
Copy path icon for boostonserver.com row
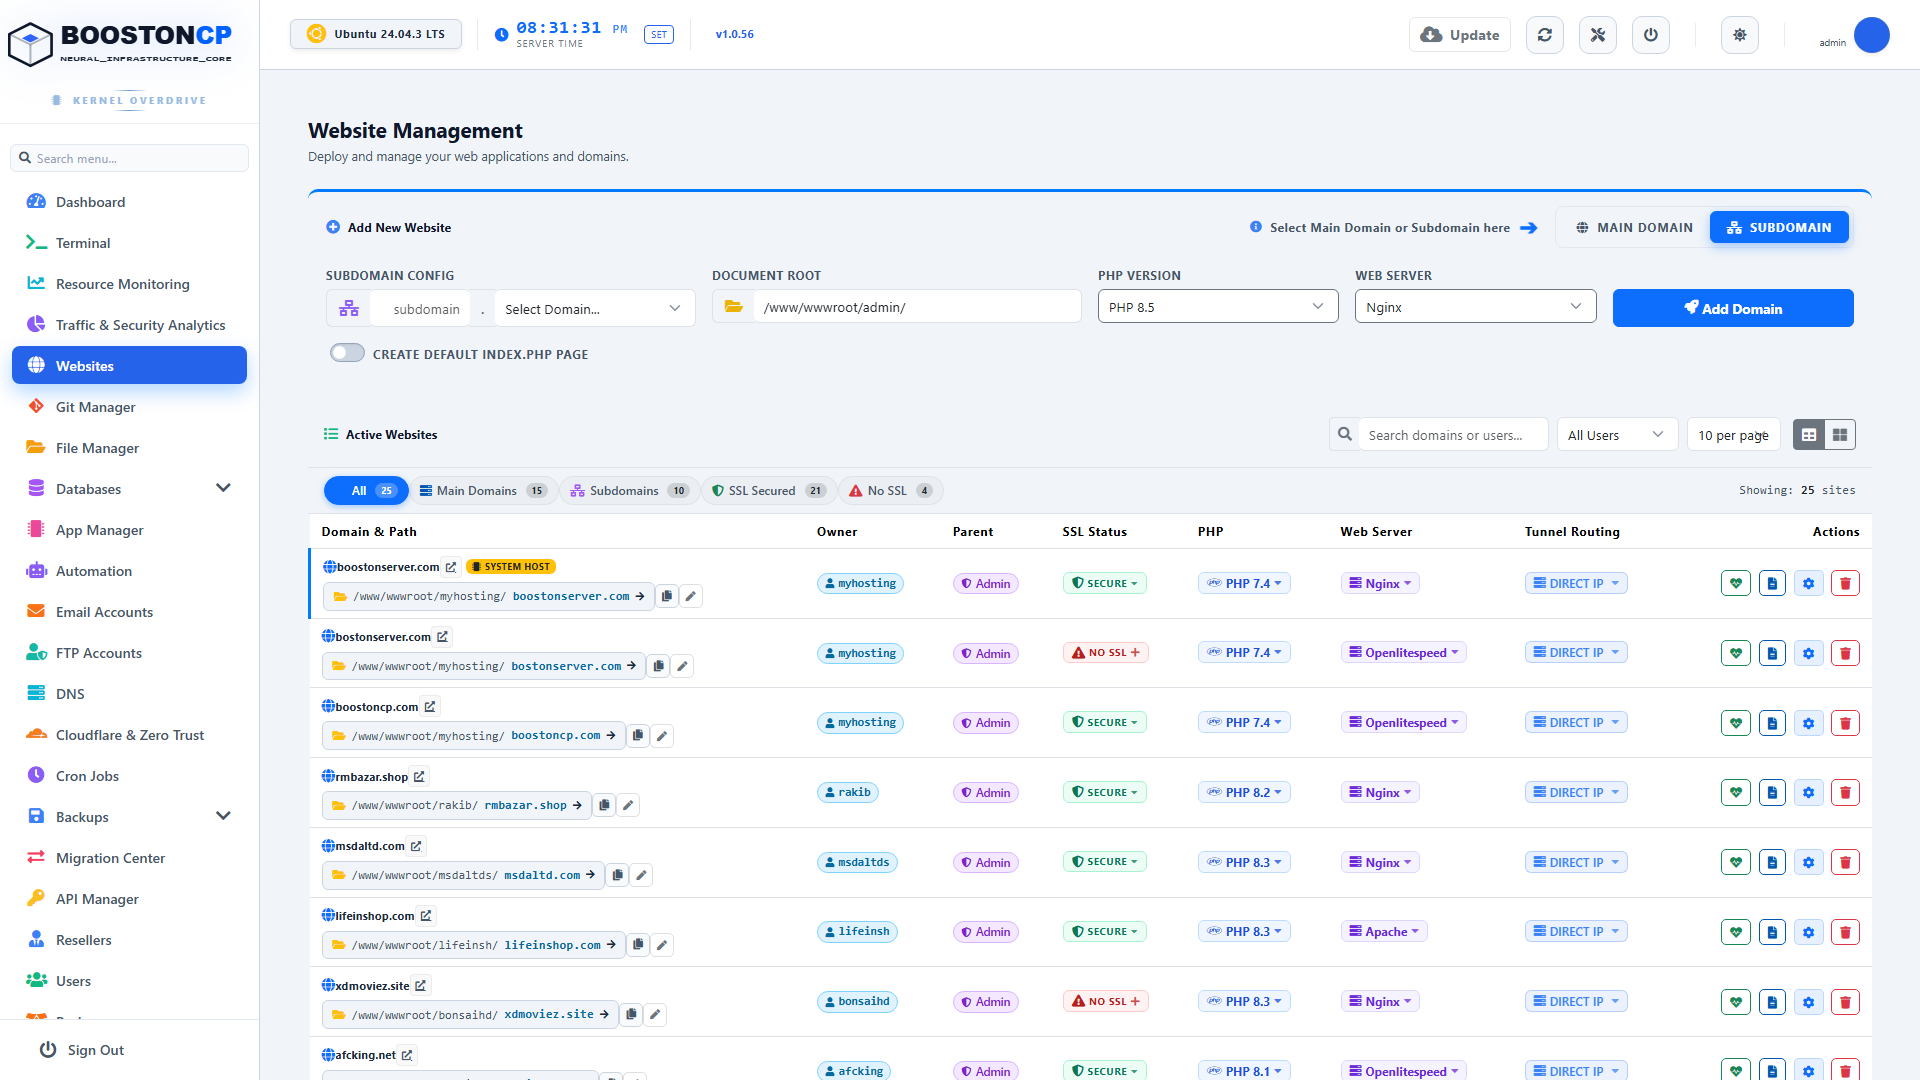click(x=667, y=596)
